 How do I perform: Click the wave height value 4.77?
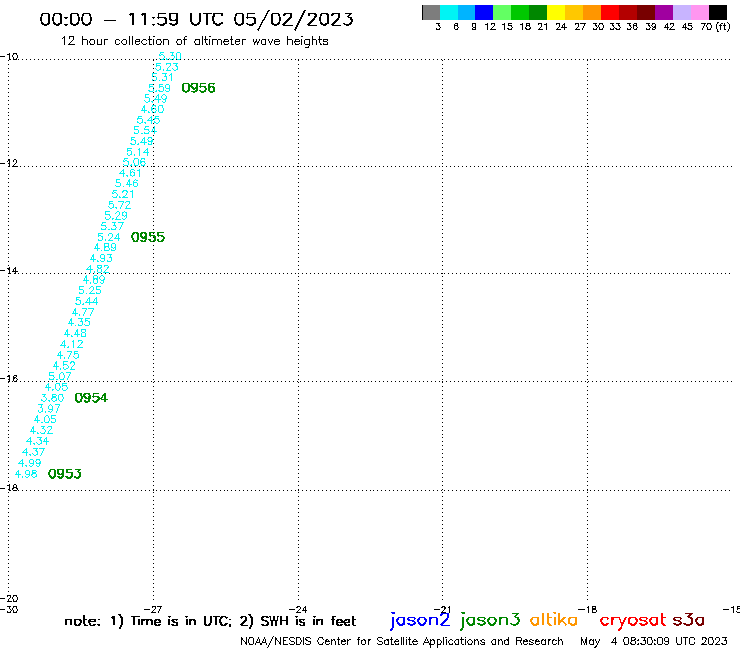(x=83, y=312)
